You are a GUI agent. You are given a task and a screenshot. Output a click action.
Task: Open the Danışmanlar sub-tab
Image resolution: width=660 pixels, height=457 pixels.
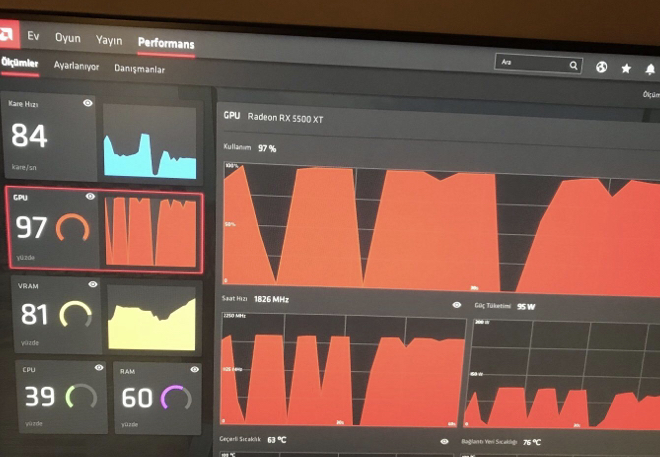pos(139,69)
